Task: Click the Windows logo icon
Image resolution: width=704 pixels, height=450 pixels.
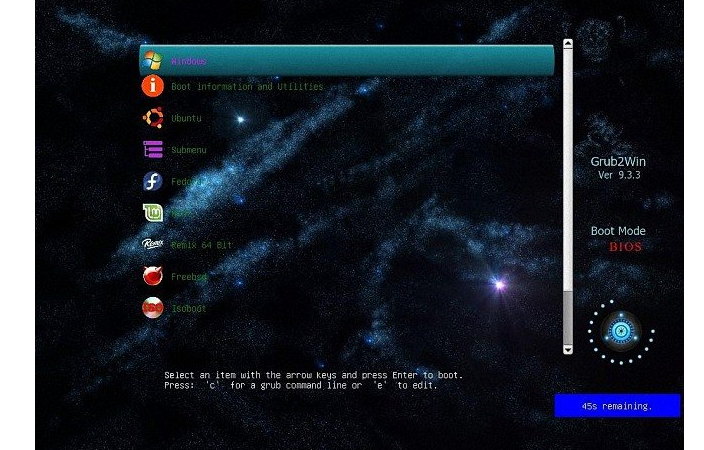Action: point(153,60)
